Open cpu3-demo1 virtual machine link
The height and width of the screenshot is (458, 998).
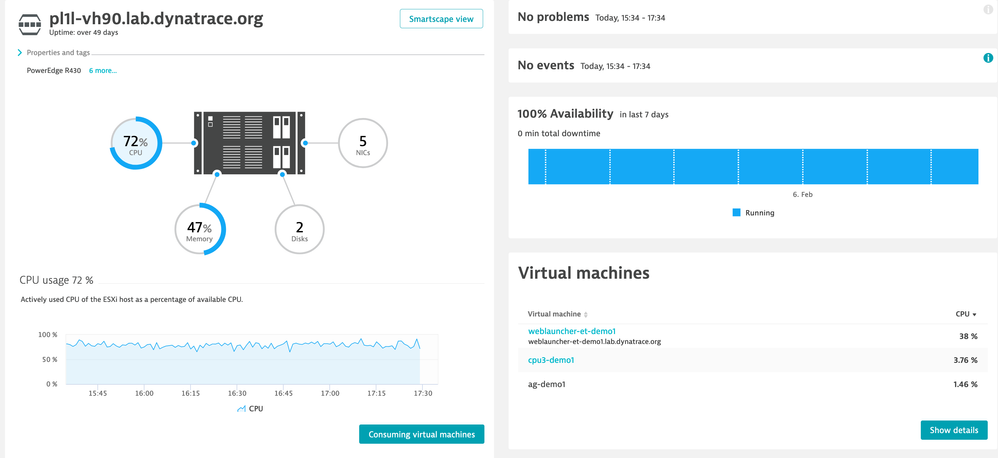(551, 360)
